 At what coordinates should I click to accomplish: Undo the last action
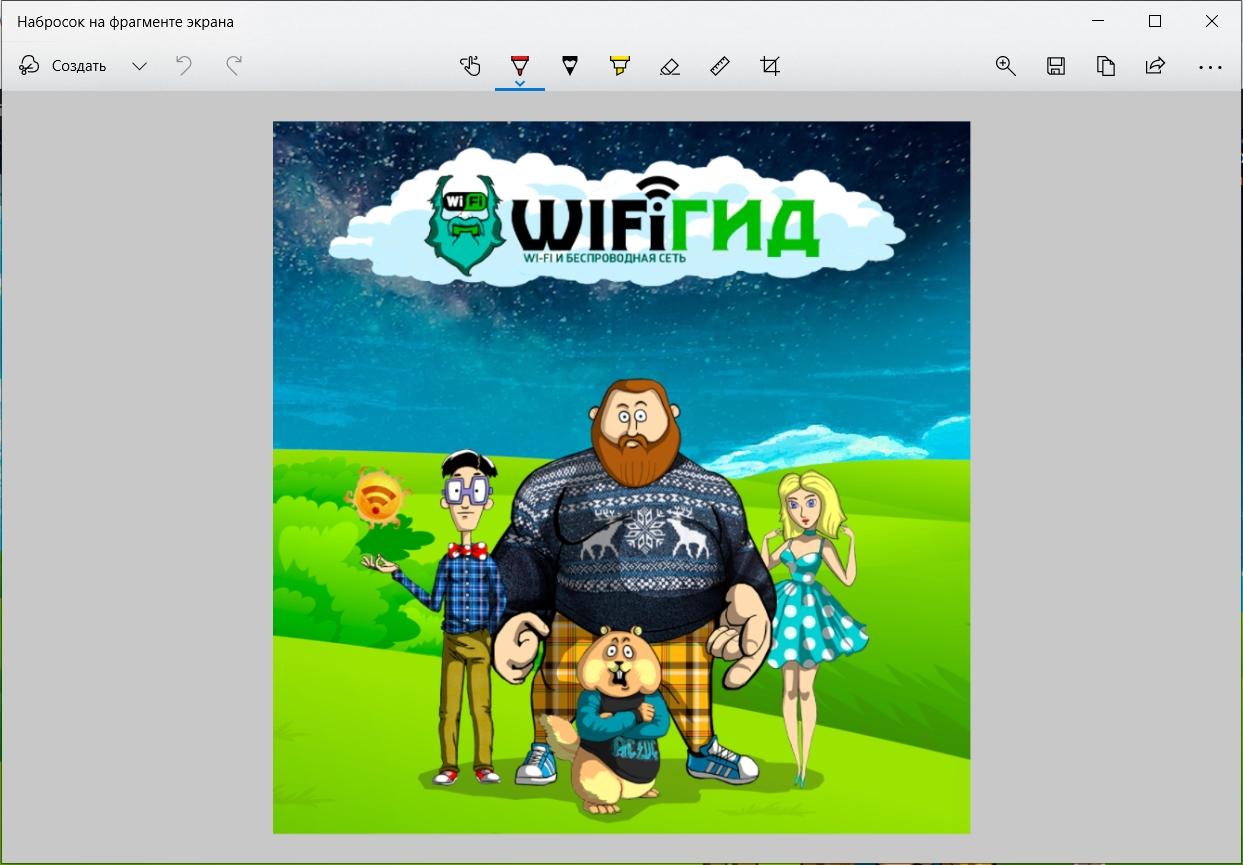click(184, 66)
